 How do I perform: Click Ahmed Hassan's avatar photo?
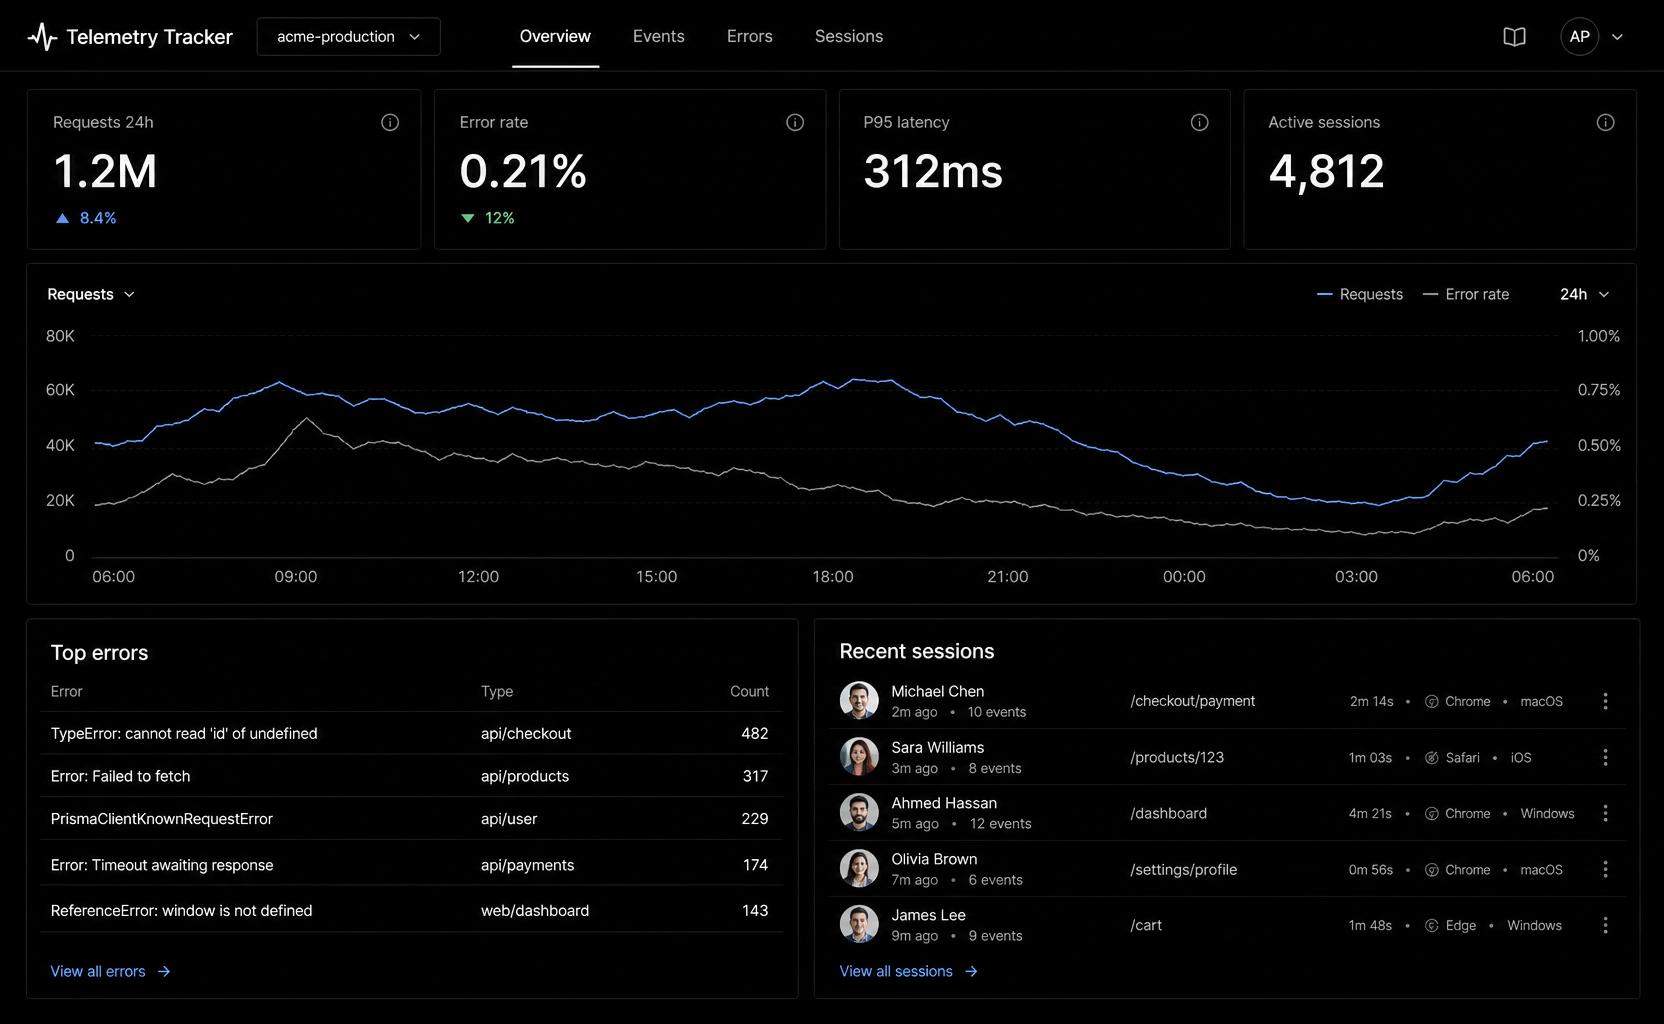[x=859, y=813]
